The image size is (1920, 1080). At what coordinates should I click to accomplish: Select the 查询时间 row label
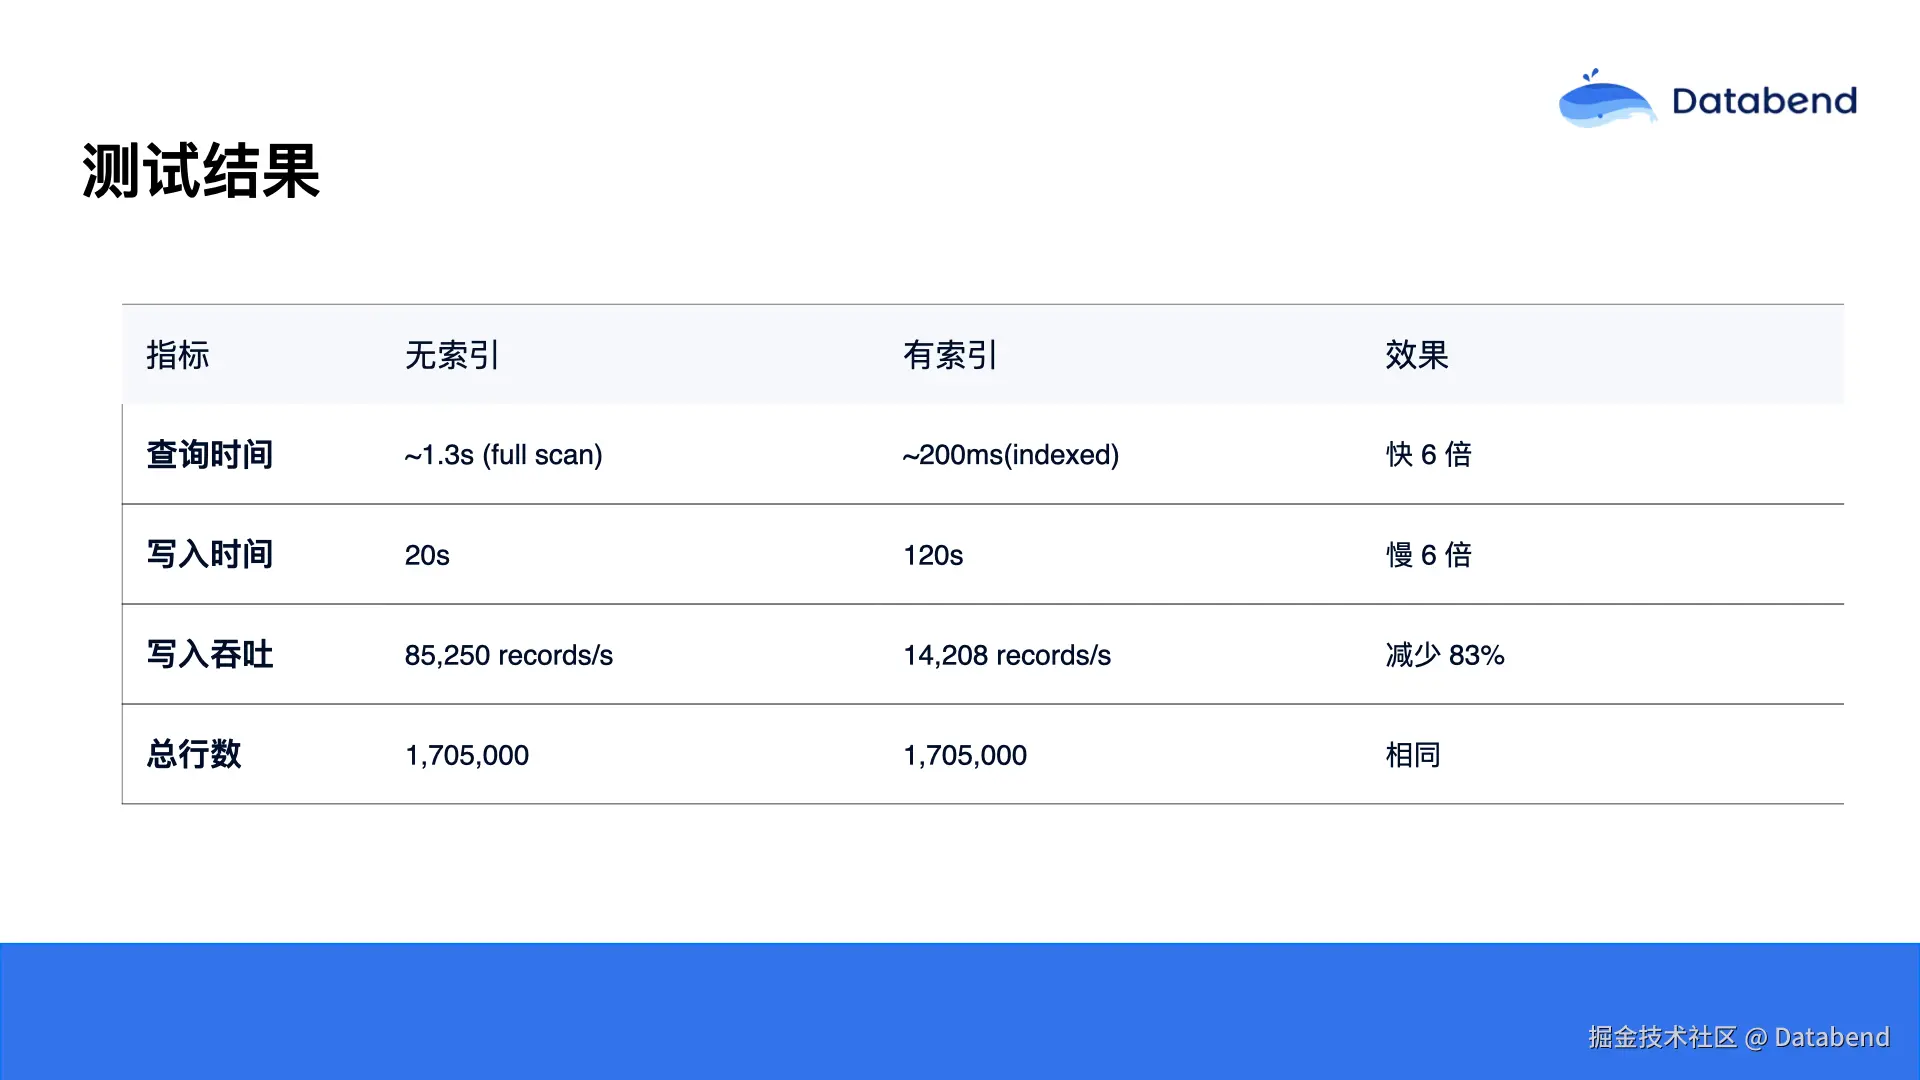[210, 455]
